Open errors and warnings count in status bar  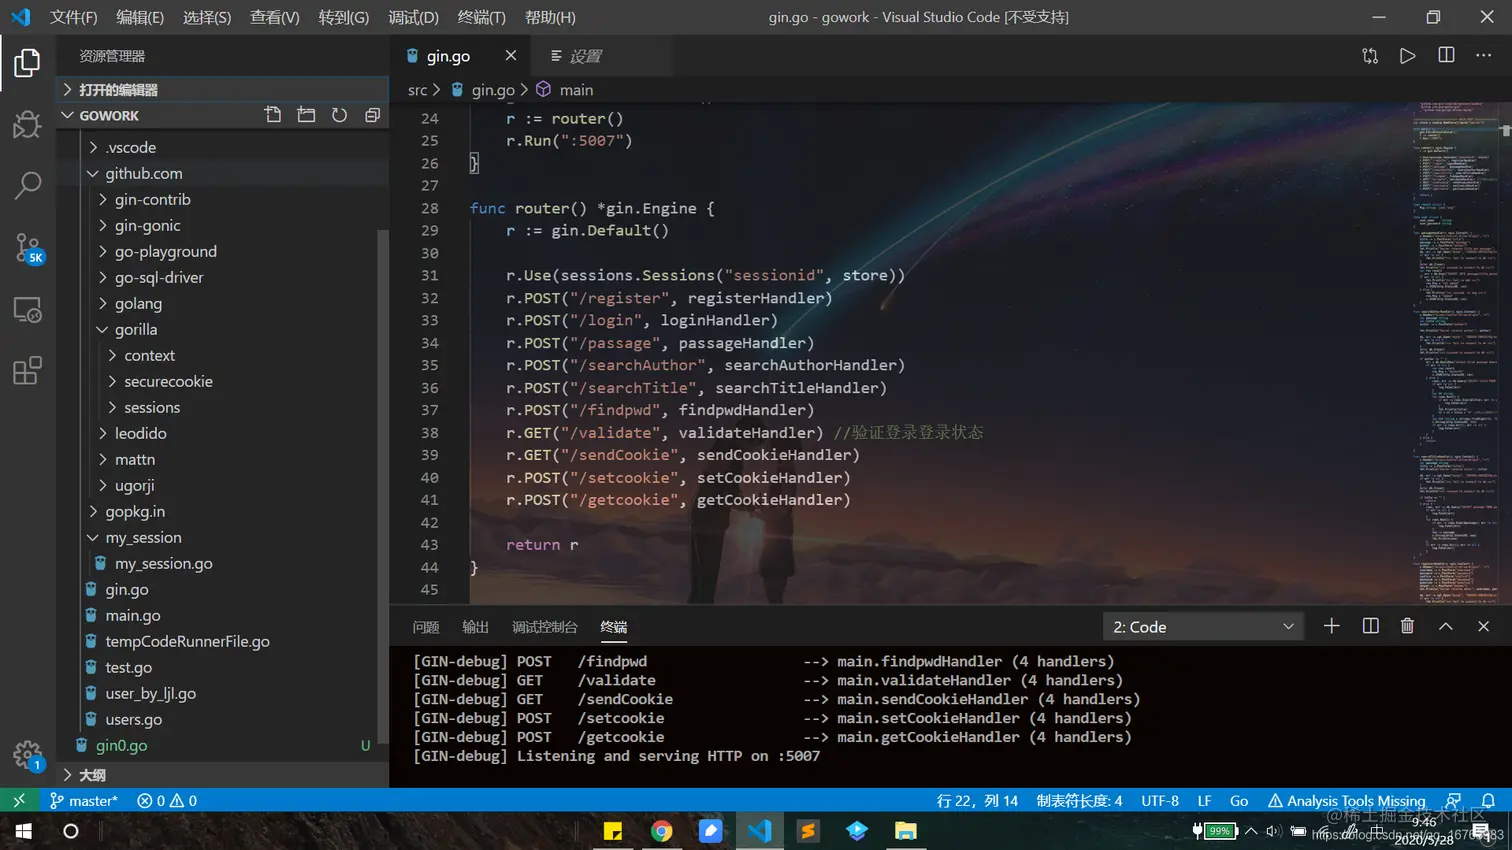coord(167,801)
